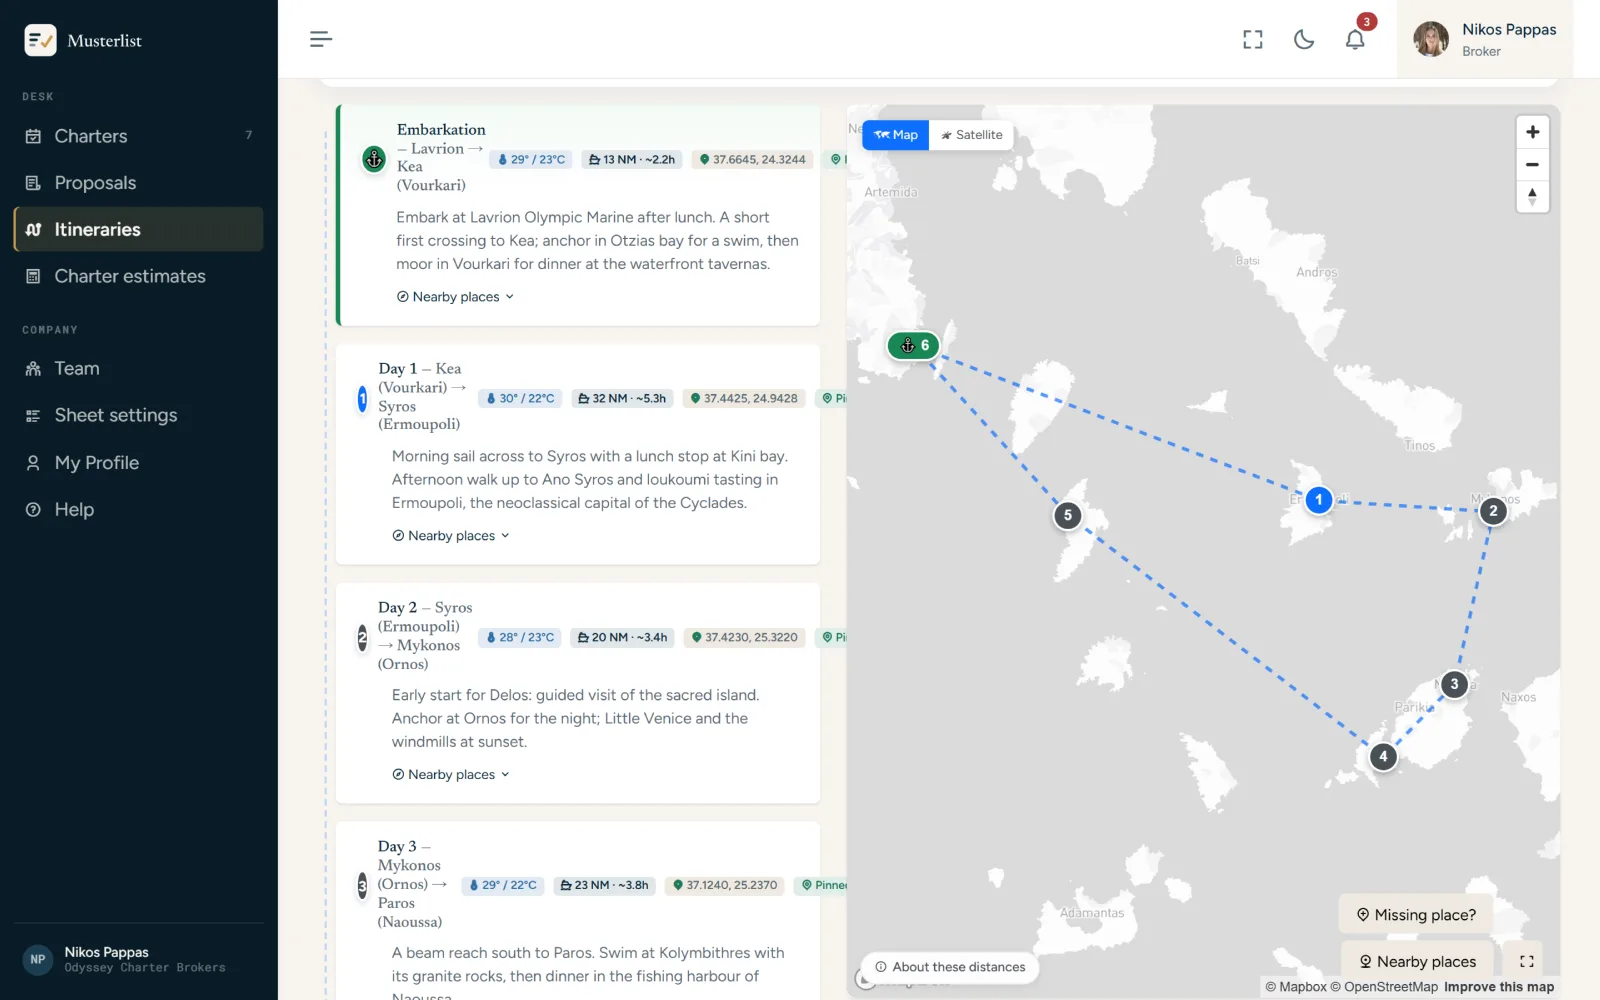Image resolution: width=1600 pixels, height=1000 pixels.
Task: Reset map bearing with compass icon
Action: pos(1532,196)
